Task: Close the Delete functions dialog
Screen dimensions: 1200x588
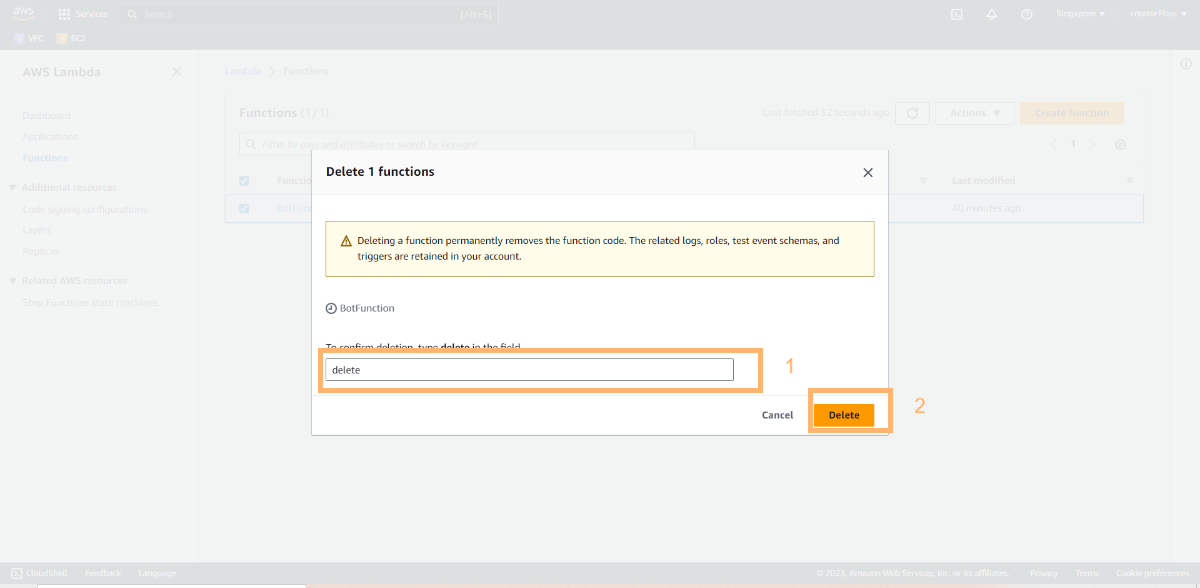Action: click(868, 172)
